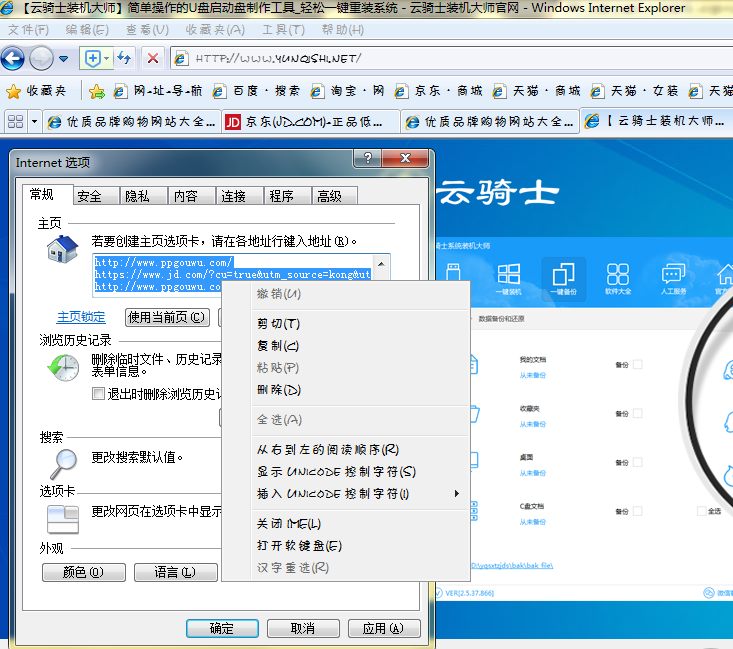Tick the 收藏夹 备份 checkbox on webpage
The width and height of the screenshot is (733, 649).
coord(638,413)
